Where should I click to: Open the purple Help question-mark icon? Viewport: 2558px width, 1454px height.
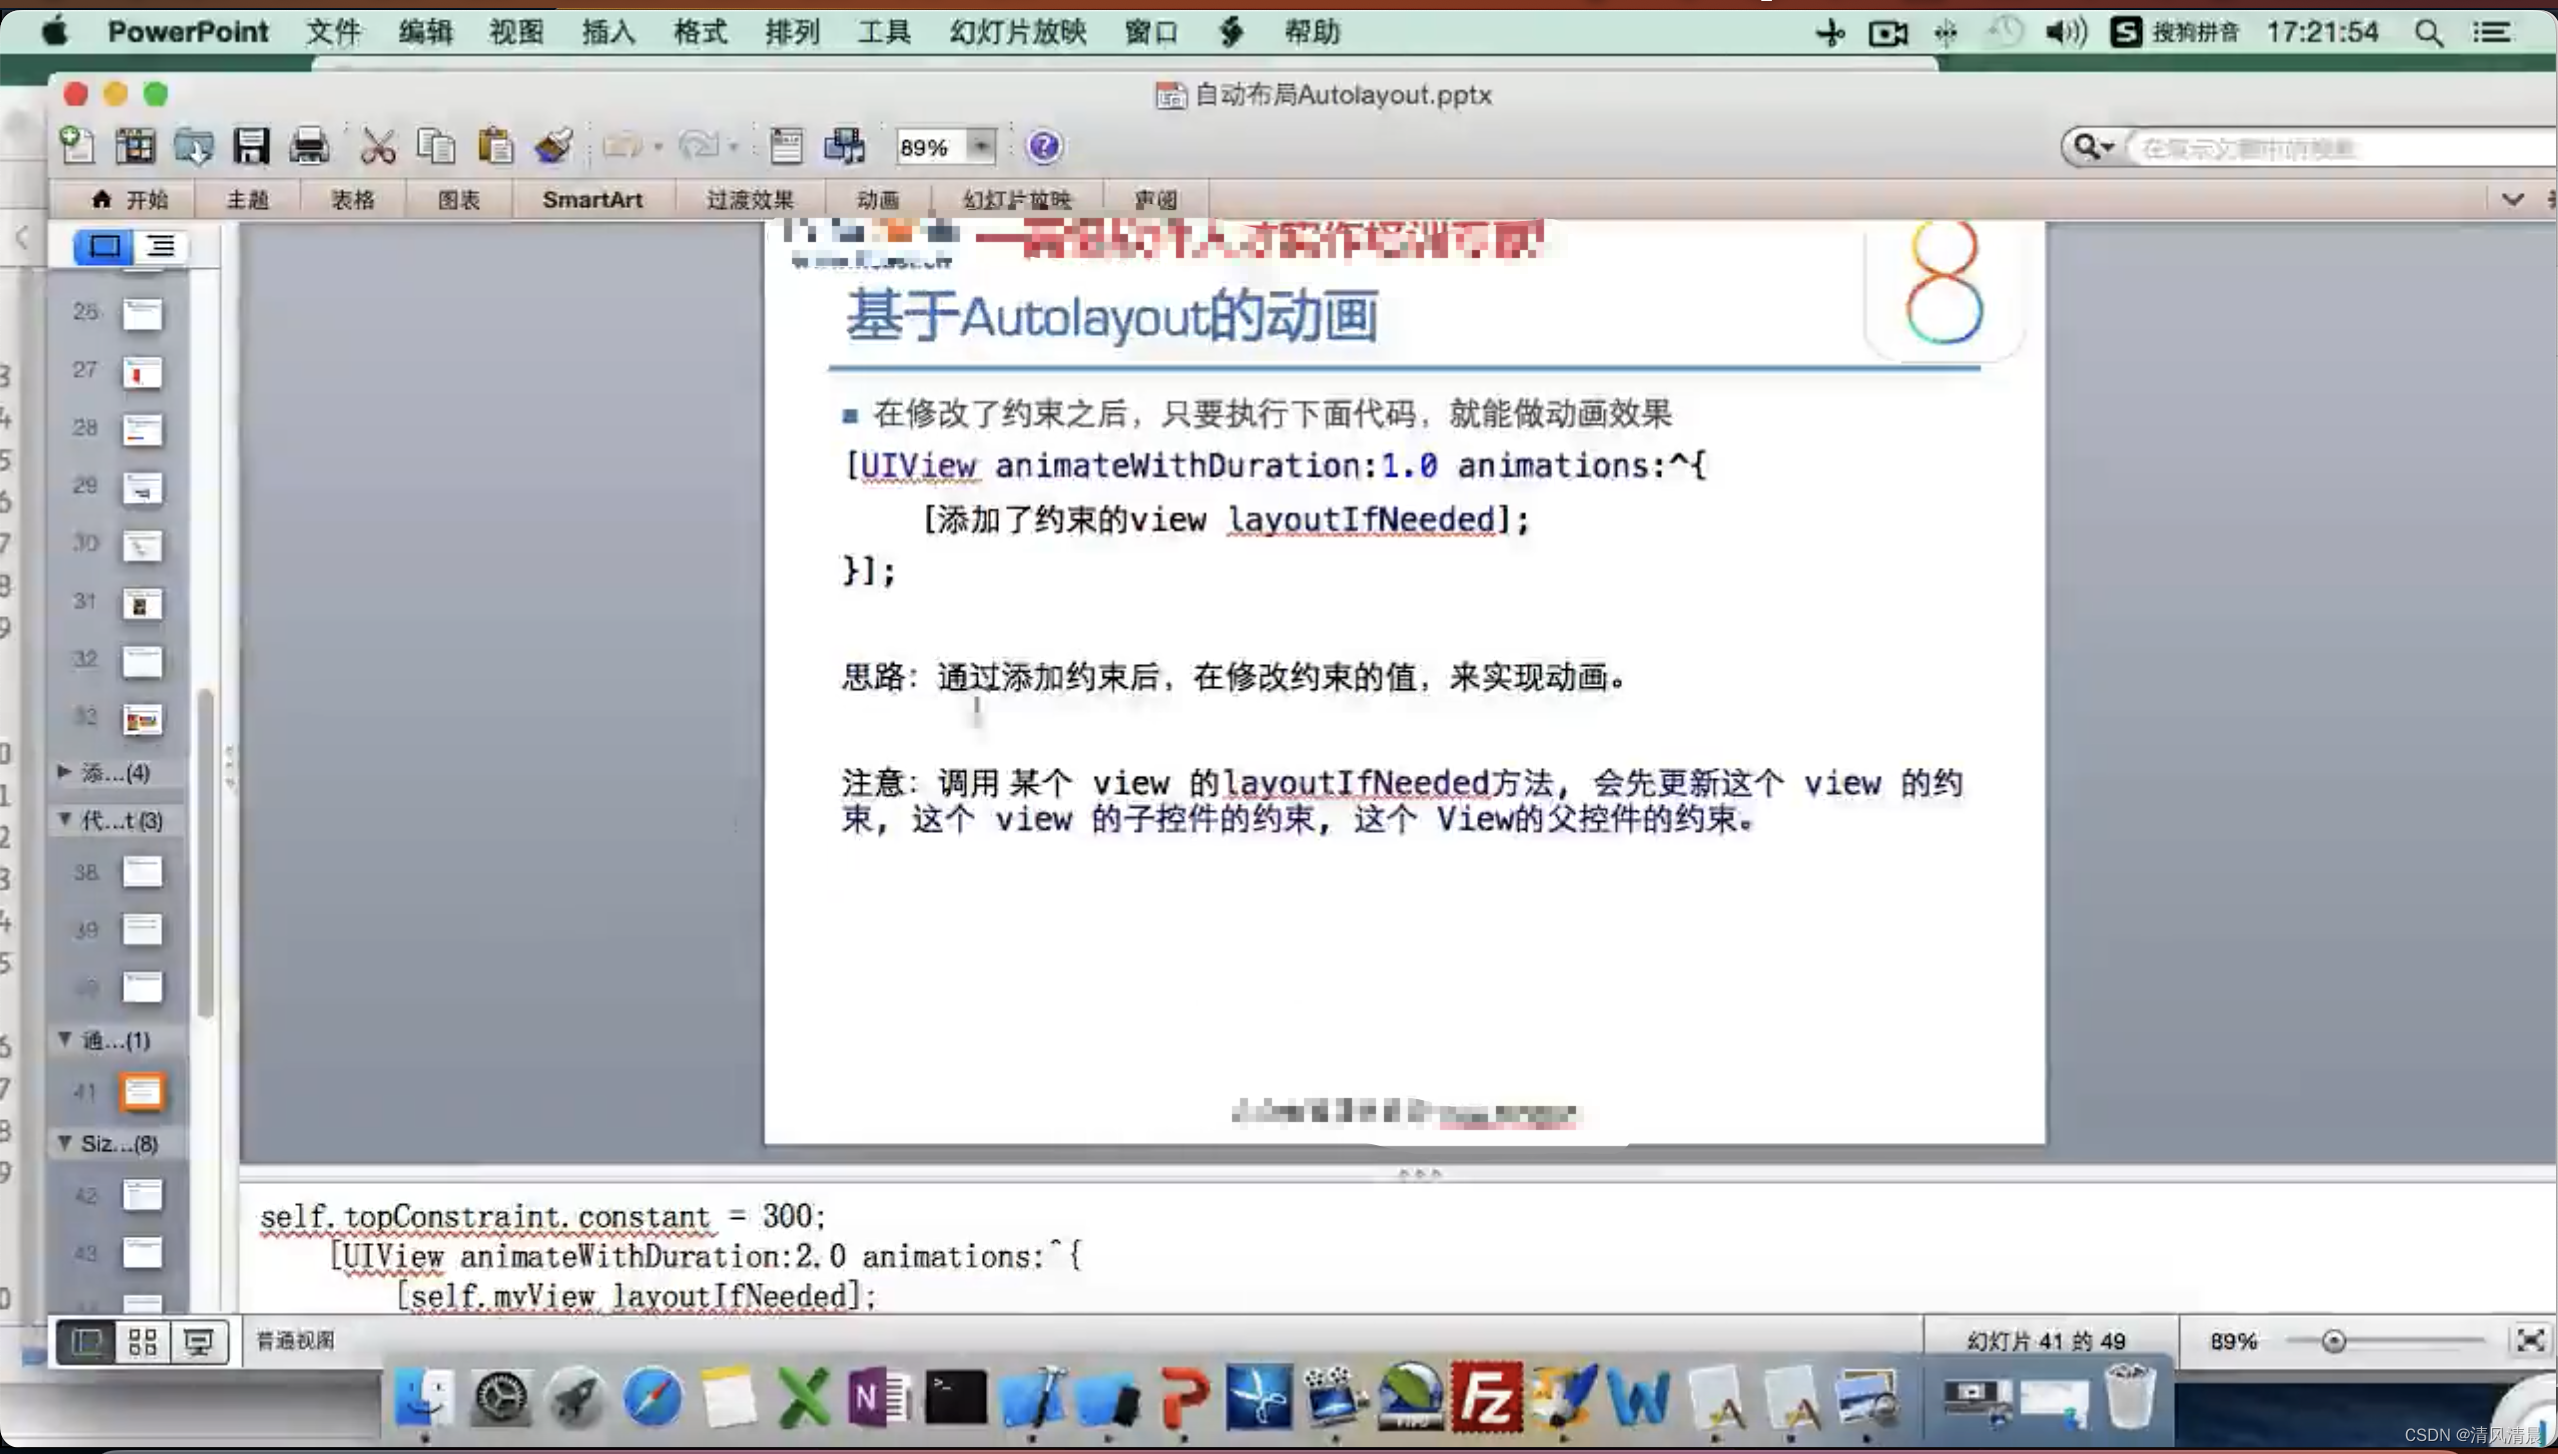point(1043,147)
